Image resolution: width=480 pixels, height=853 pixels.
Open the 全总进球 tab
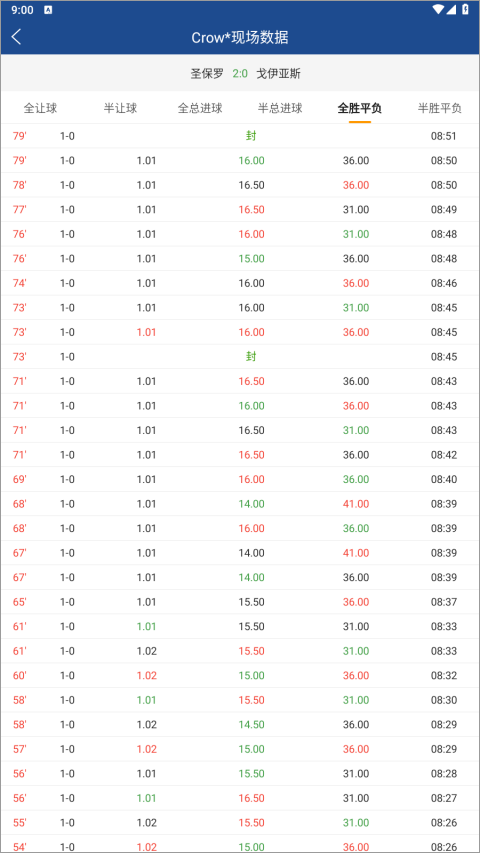[x=200, y=108]
